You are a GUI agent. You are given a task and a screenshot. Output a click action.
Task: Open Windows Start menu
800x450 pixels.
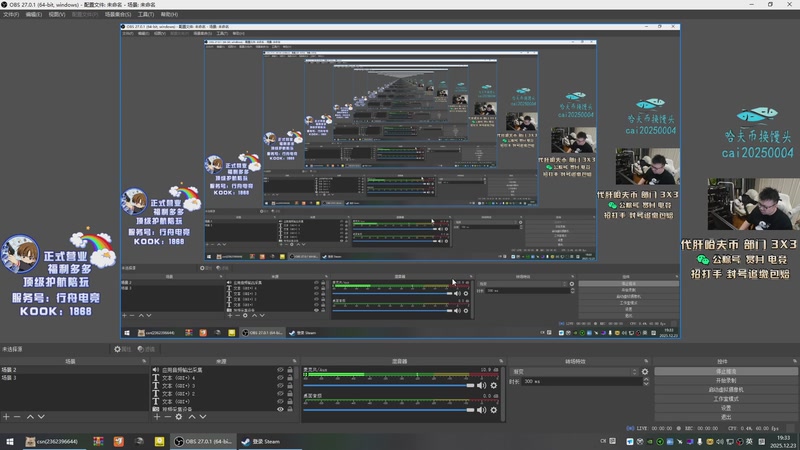pos(10,441)
